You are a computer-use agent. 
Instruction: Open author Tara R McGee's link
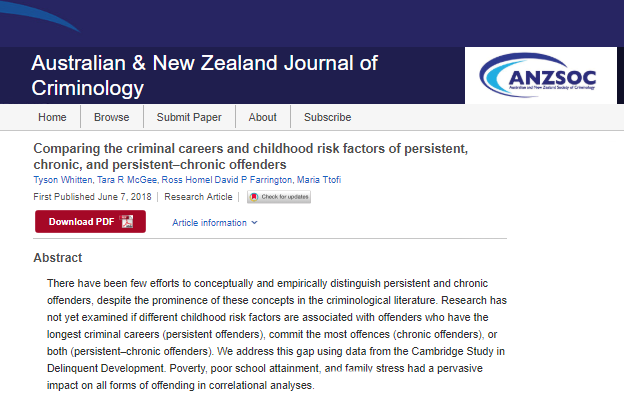click(127, 179)
